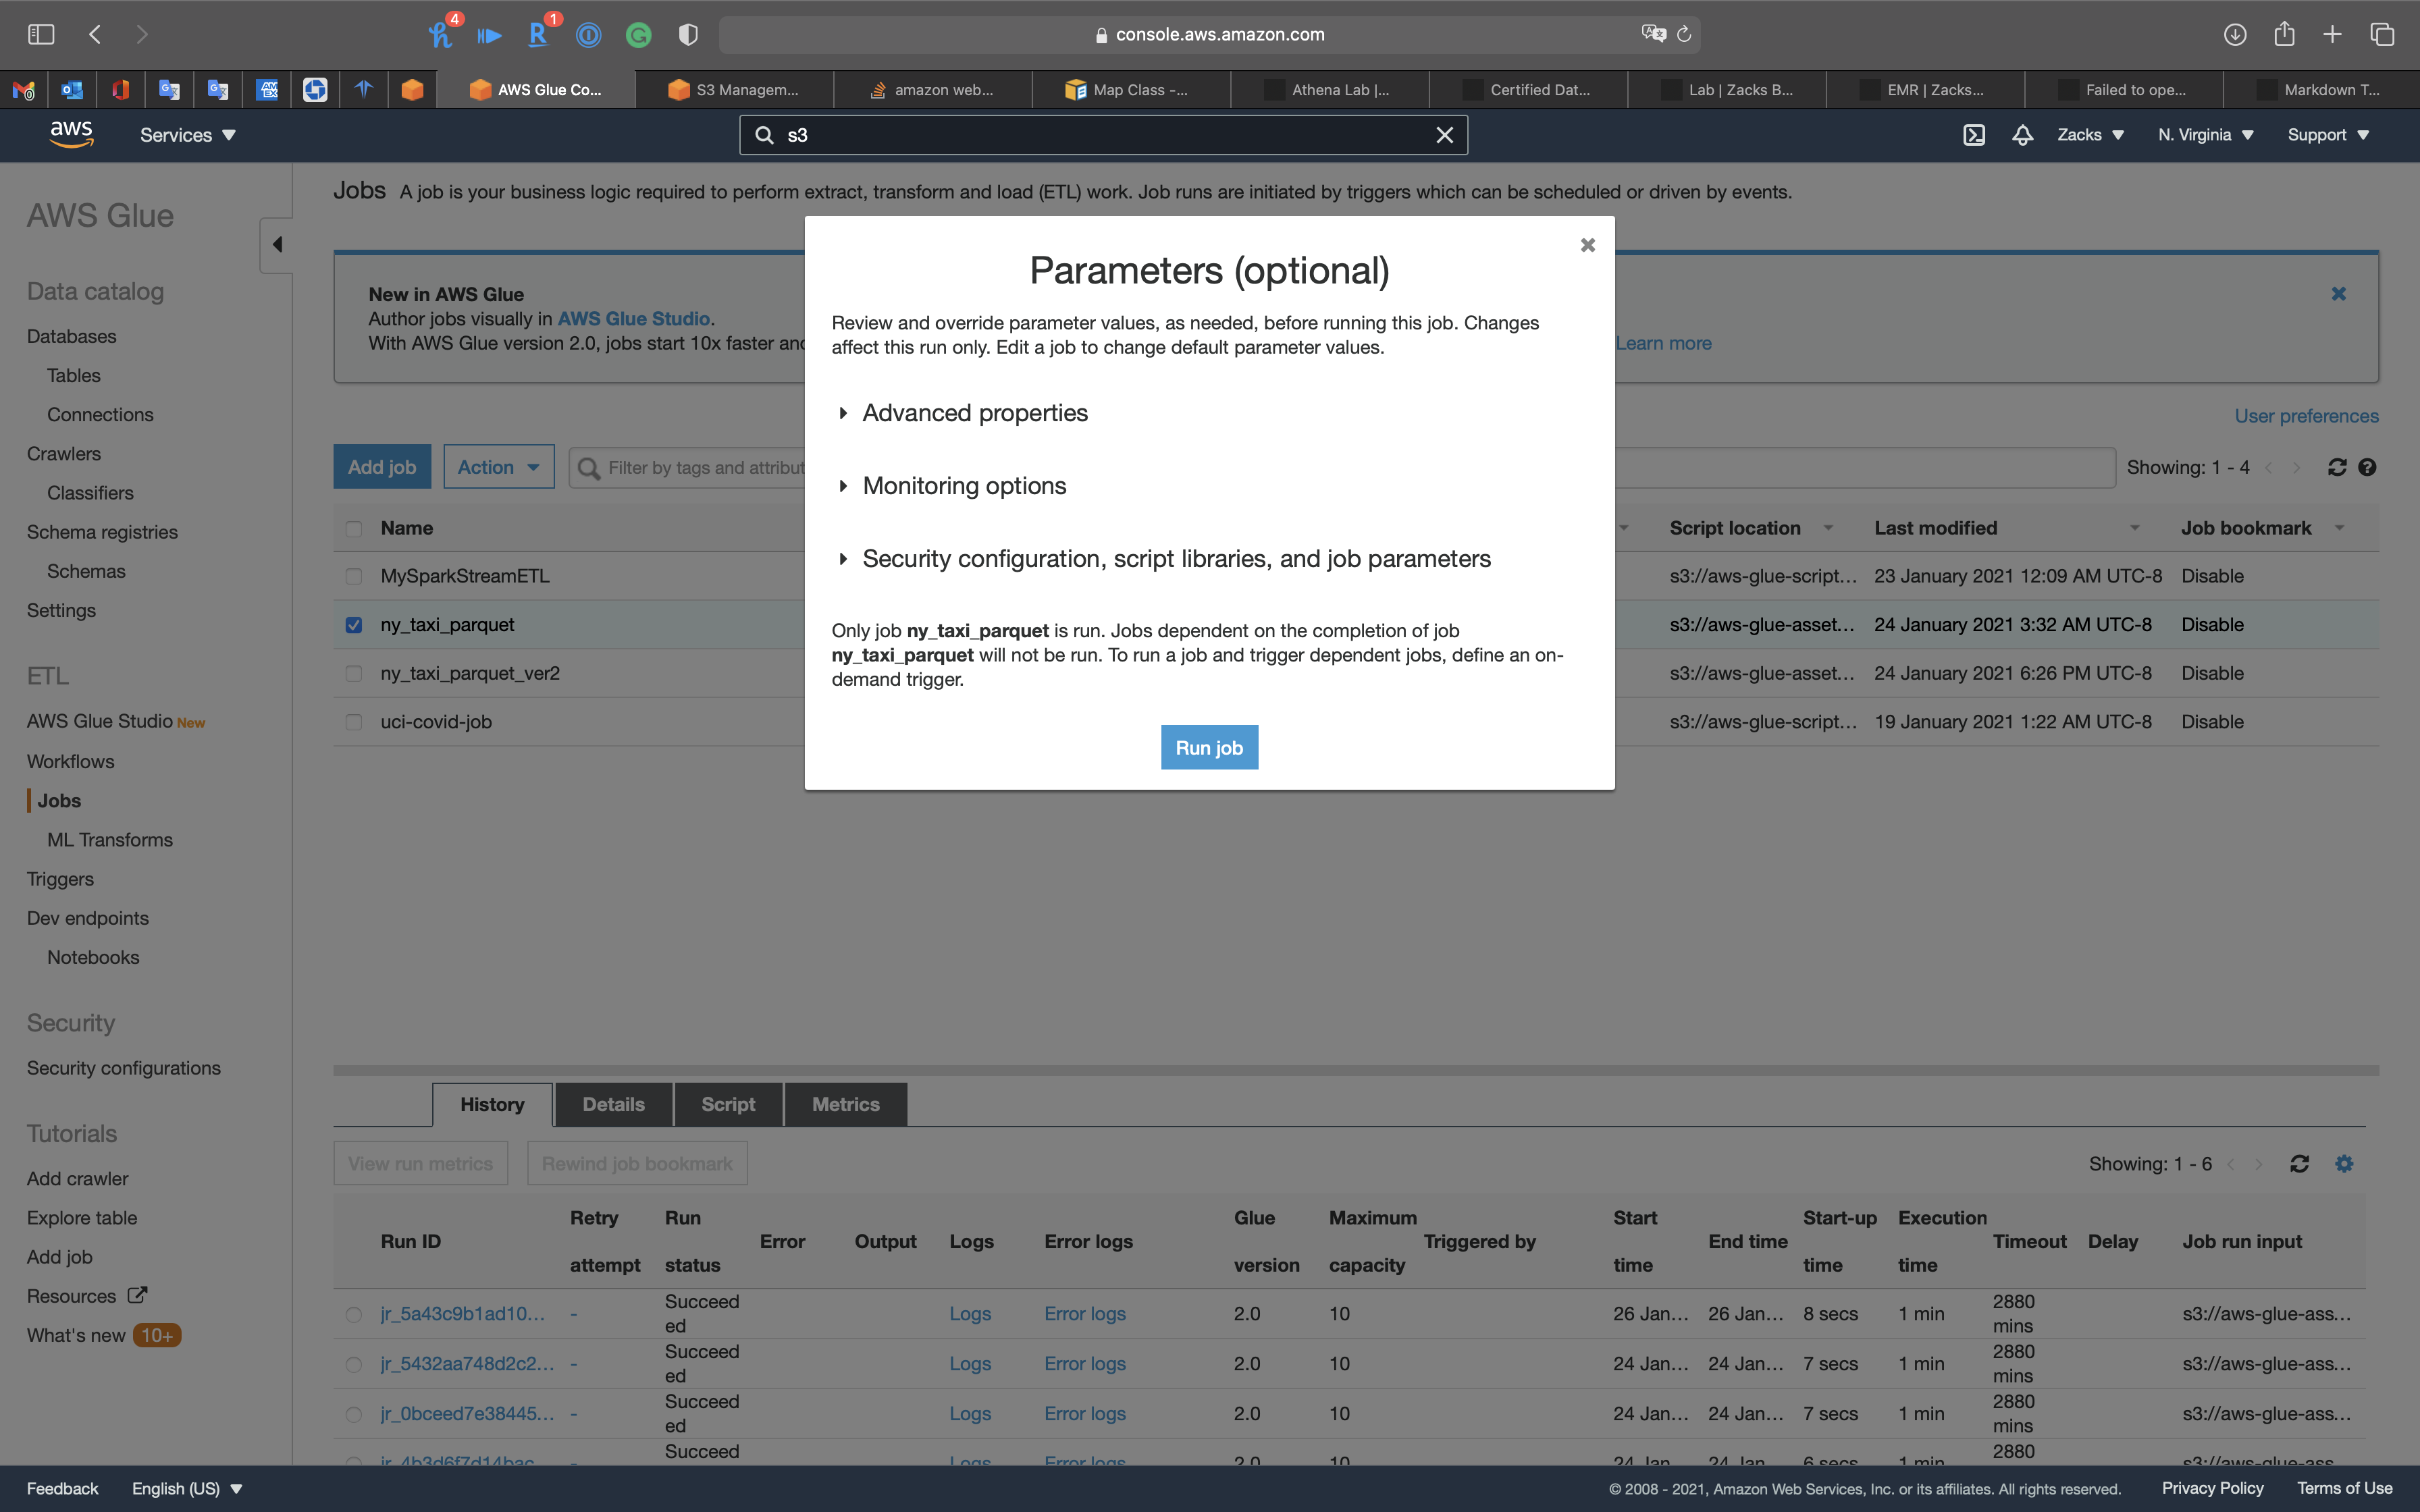Refresh the job run history
This screenshot has width=2420, height=1512.
point(2299,1164)
